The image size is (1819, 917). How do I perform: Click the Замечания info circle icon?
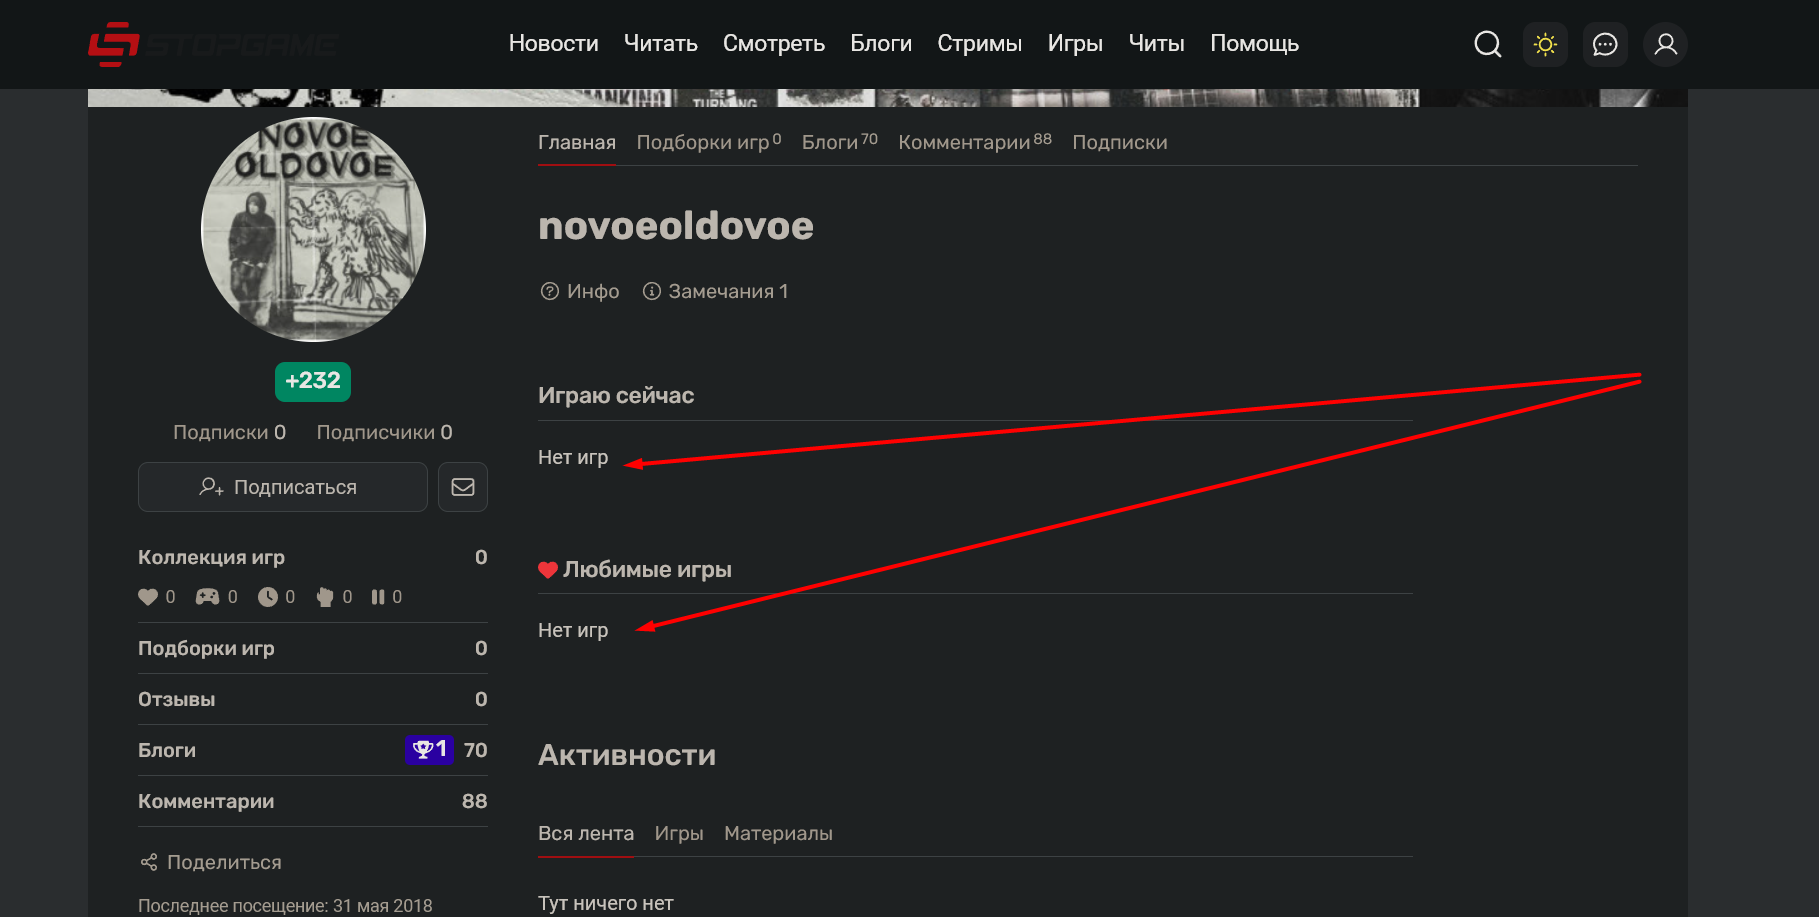pyautogui.click(x=652, y=291)
